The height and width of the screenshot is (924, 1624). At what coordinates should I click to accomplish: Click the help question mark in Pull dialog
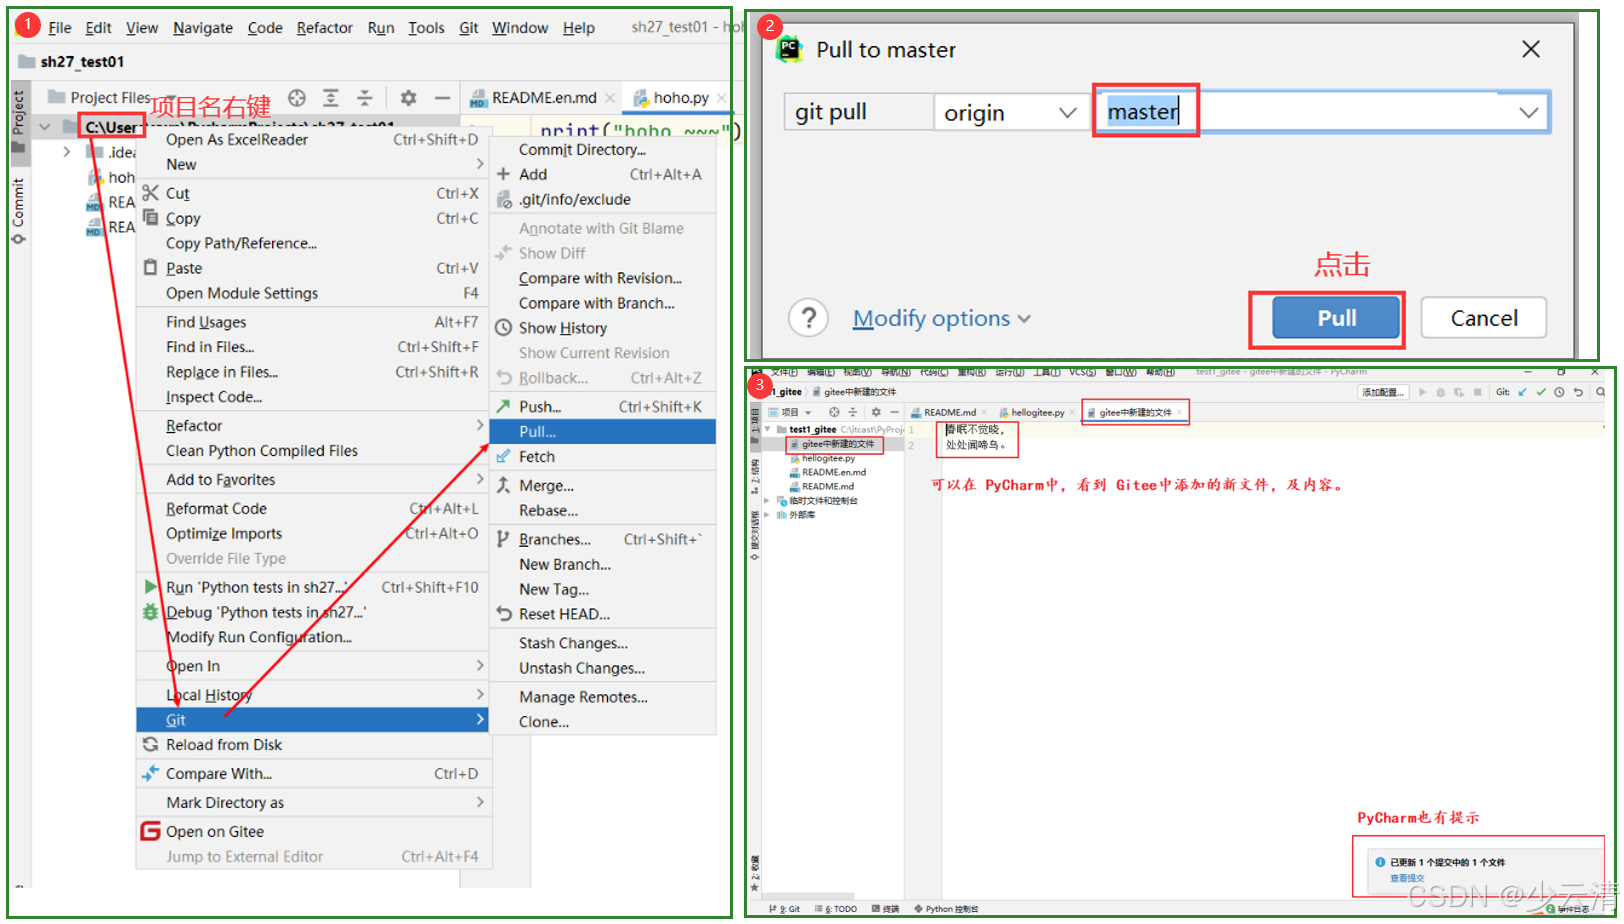(x=808, y=318)
